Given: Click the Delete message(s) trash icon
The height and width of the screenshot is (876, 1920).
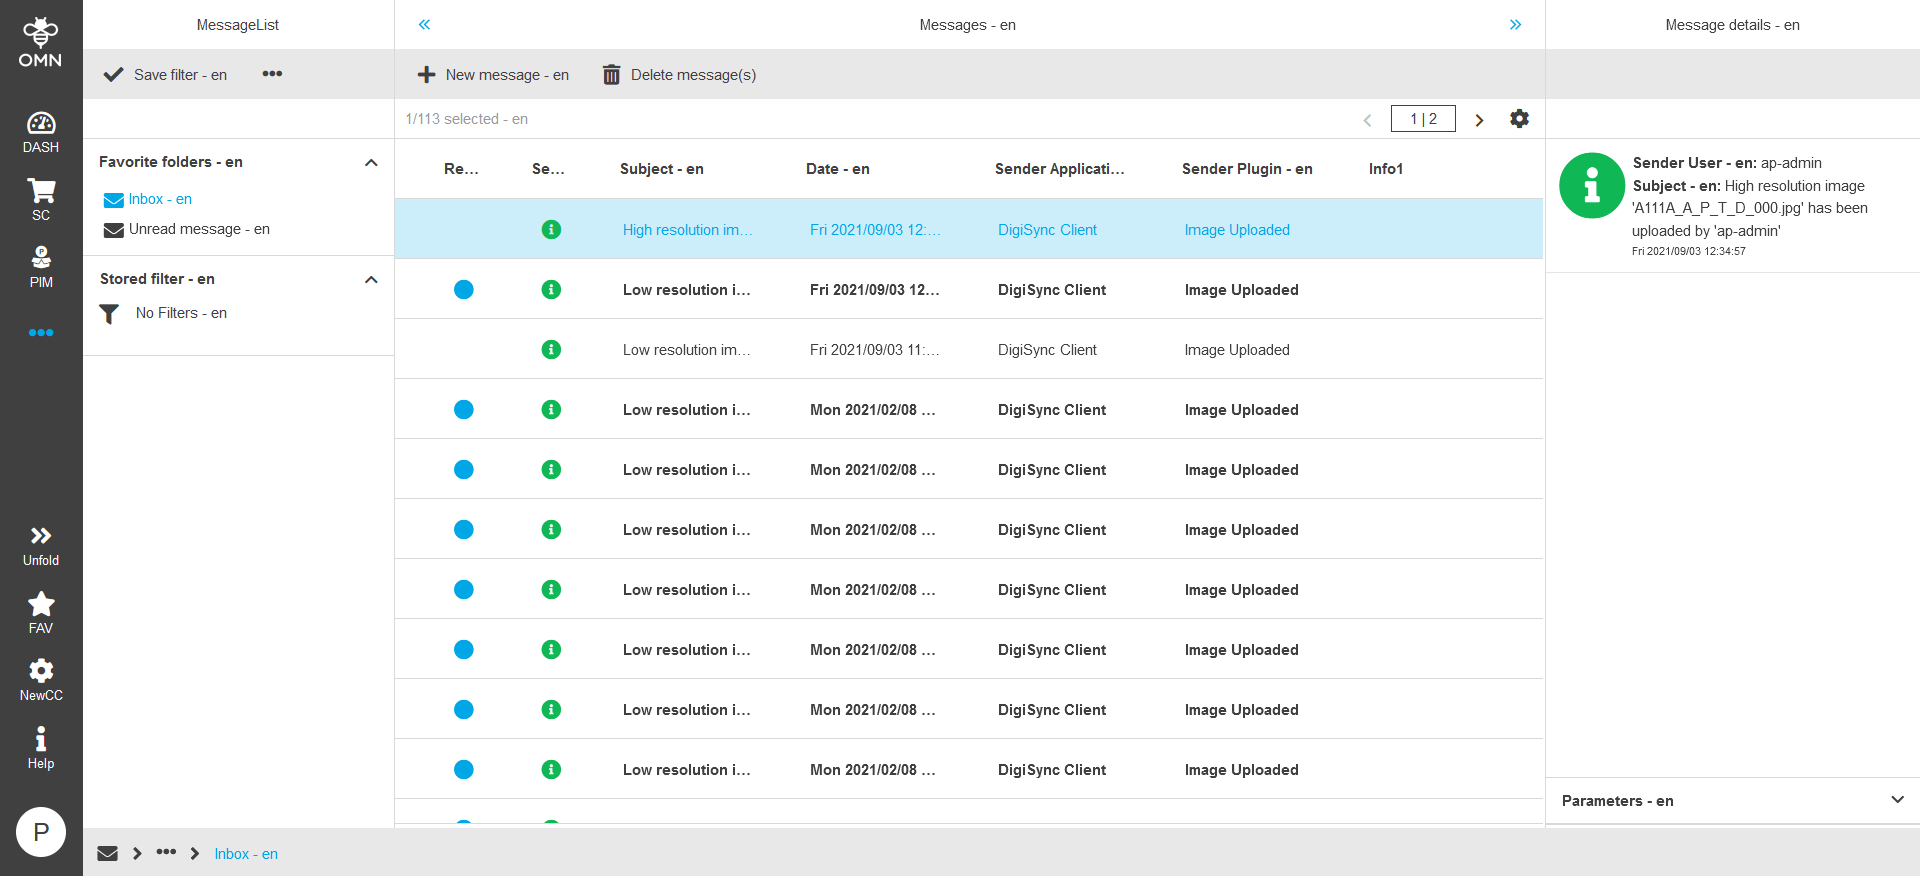Looking at the screenshot, I should click(611, 75).
